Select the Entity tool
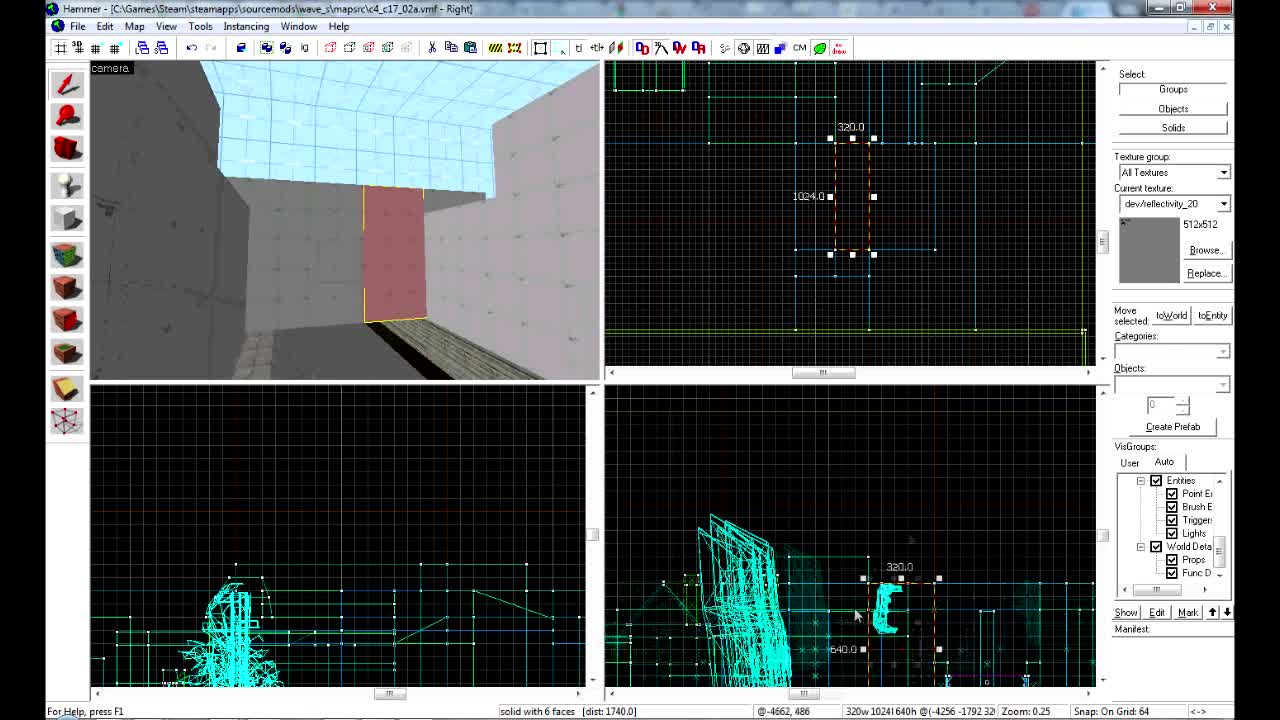This screenshot has width=1280, height=720. (66, 183)
